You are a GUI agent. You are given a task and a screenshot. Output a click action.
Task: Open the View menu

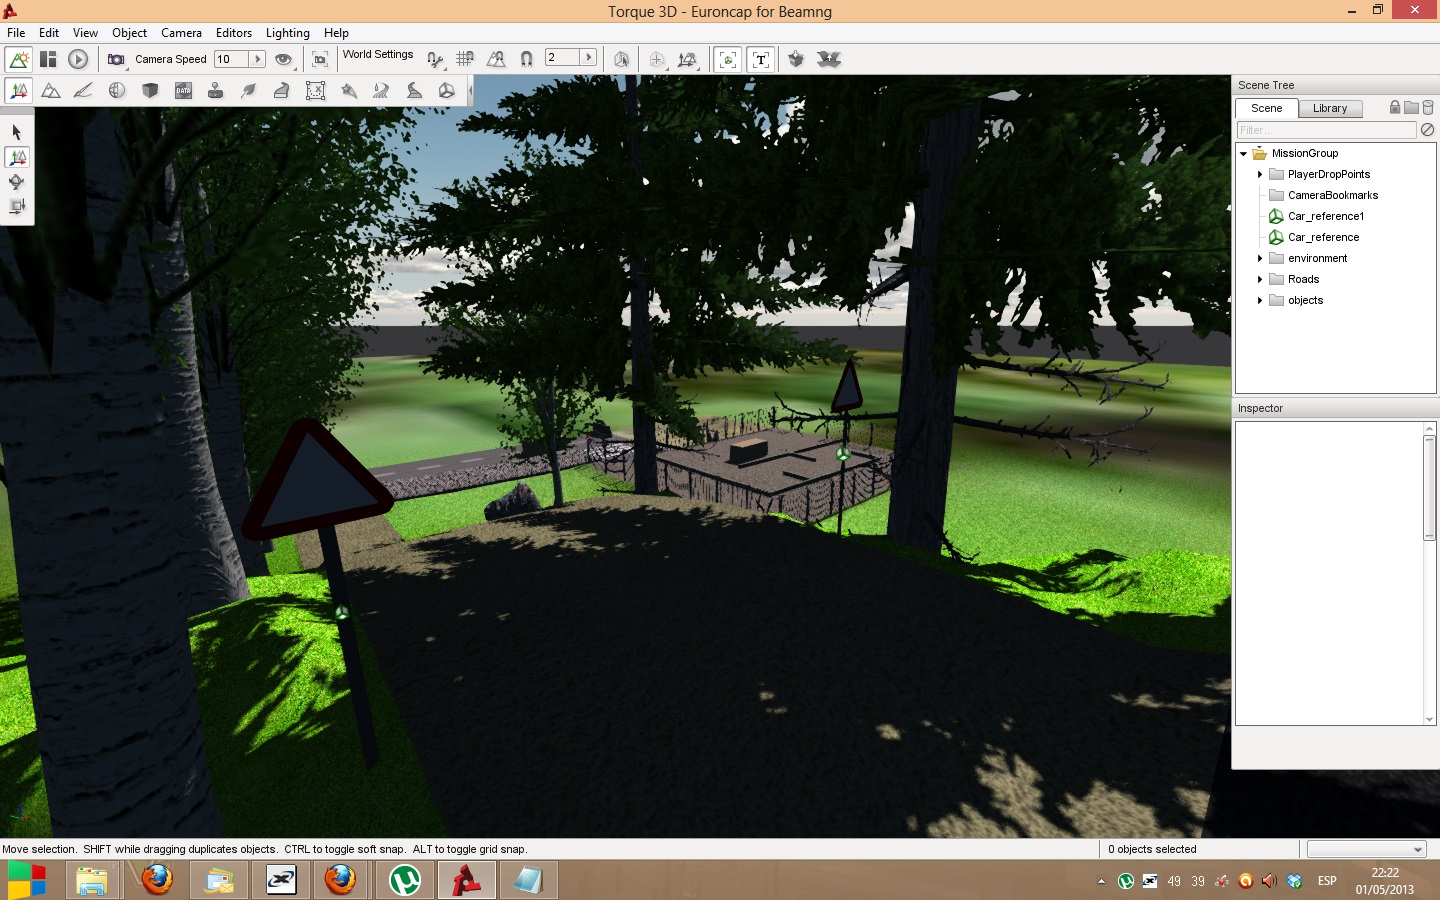(85, 33)
